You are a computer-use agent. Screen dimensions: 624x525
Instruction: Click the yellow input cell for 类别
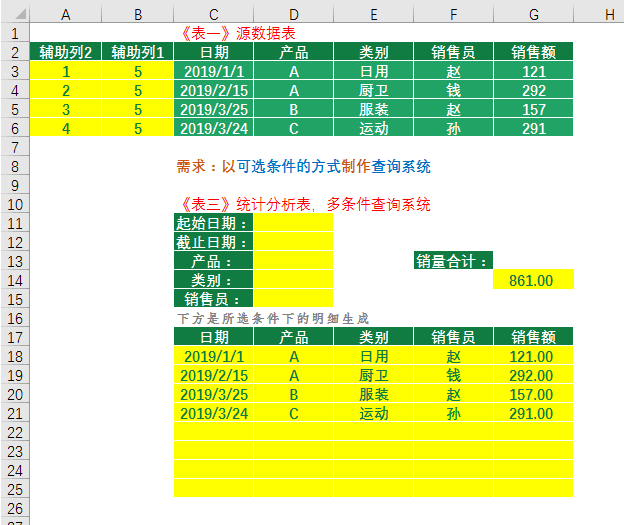pyautogui.click(x=293, y=280)
